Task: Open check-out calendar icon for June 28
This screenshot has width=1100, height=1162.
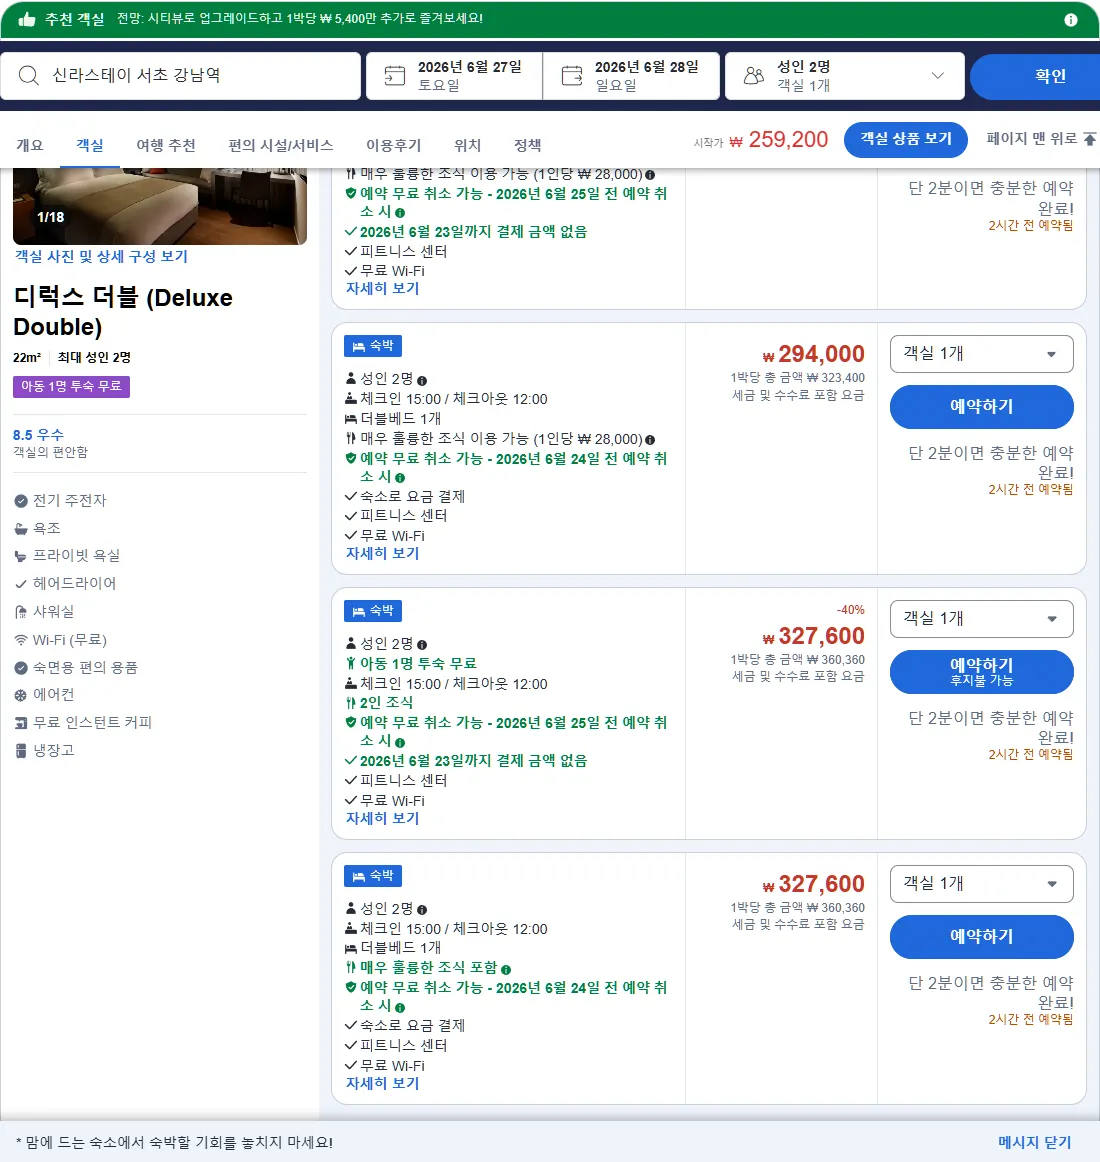Action: coord(571,76)
